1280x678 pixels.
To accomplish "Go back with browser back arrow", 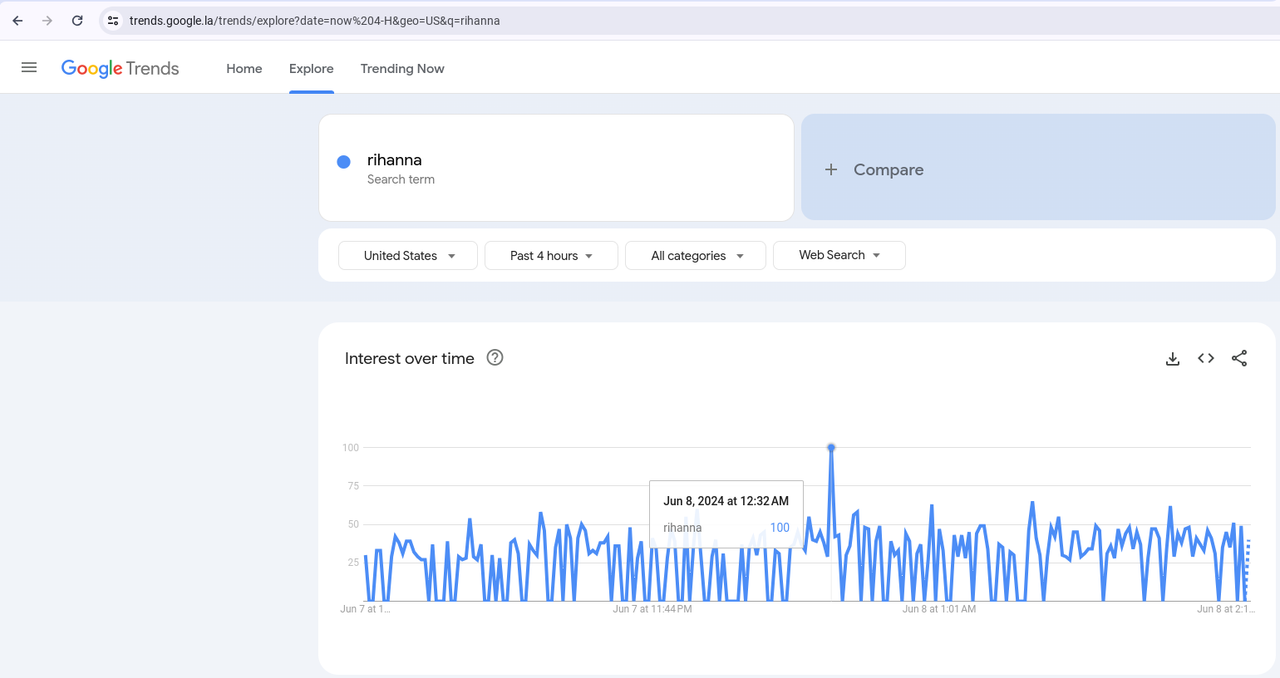I will coord(17,20).
